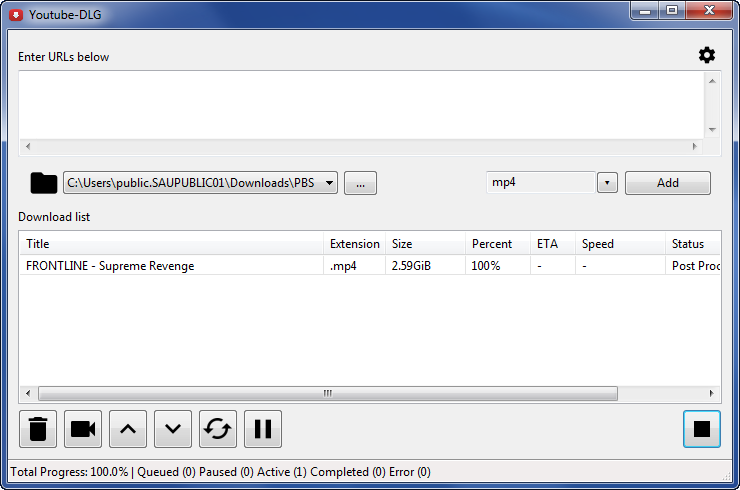Click the Speed column header

tap(620, 244)
